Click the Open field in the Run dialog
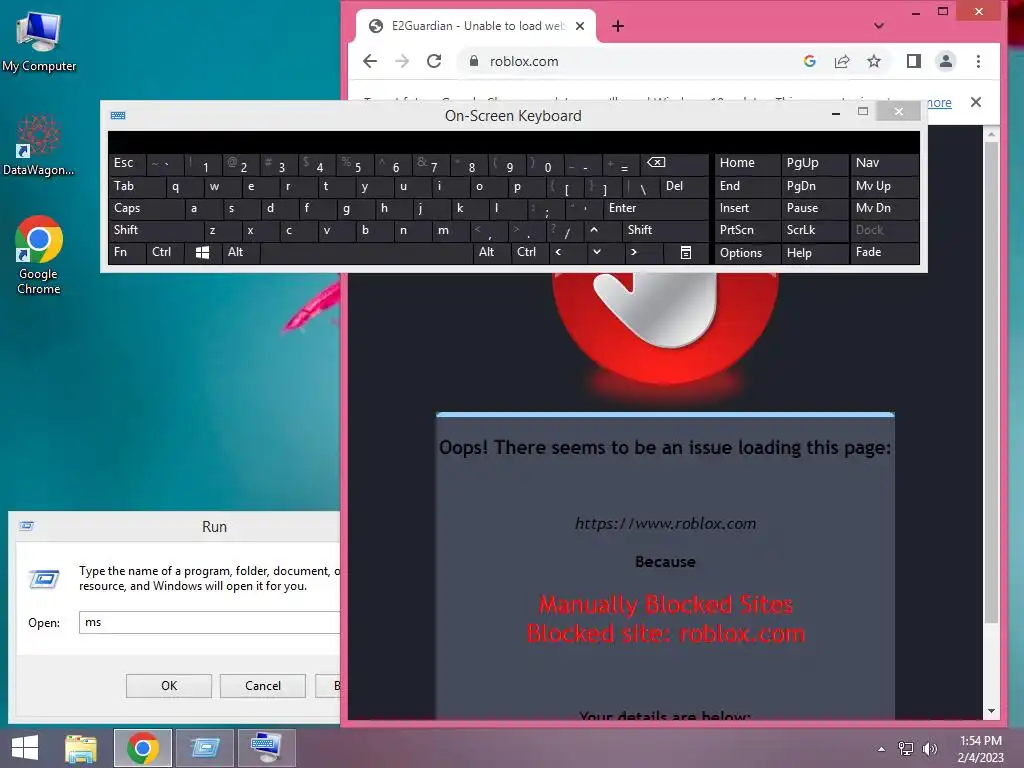The width and height of the screenshot is (1024, 768). click(209, 622)
